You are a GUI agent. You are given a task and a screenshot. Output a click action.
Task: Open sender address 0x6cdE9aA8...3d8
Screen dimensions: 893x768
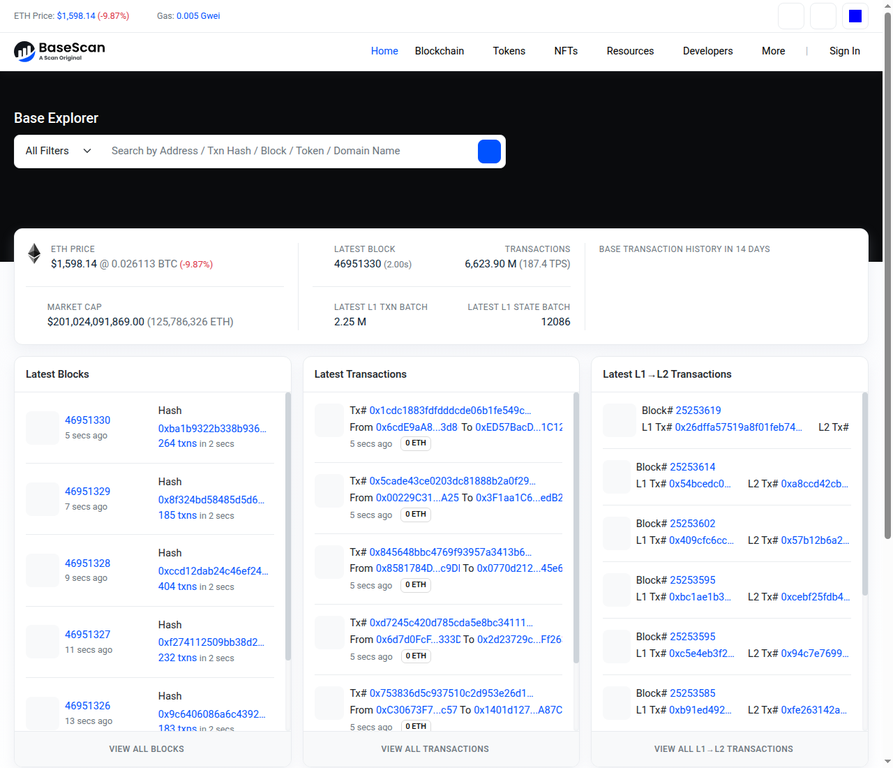416,427
